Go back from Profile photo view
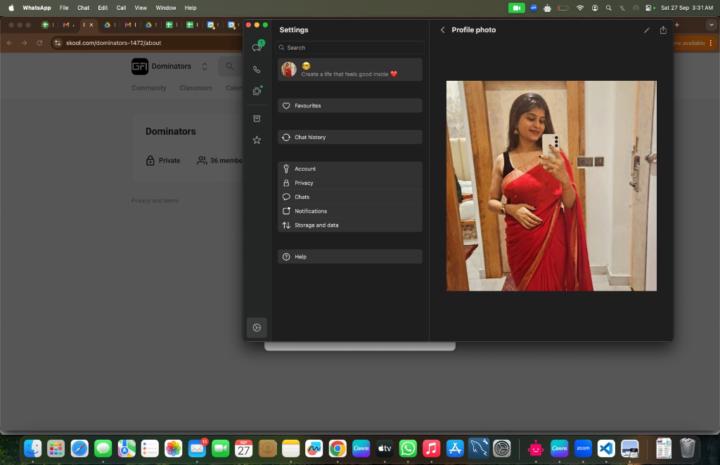 coord(442,30)
